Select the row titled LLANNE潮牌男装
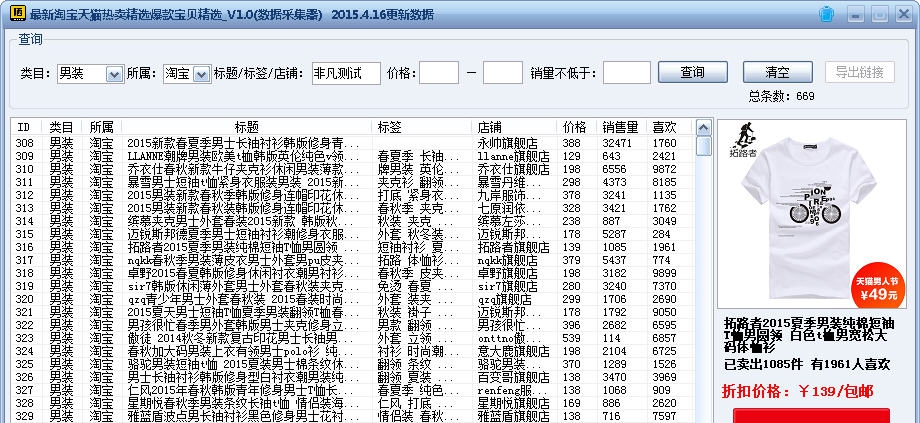 pyautogui.click(x=352, y=156)
